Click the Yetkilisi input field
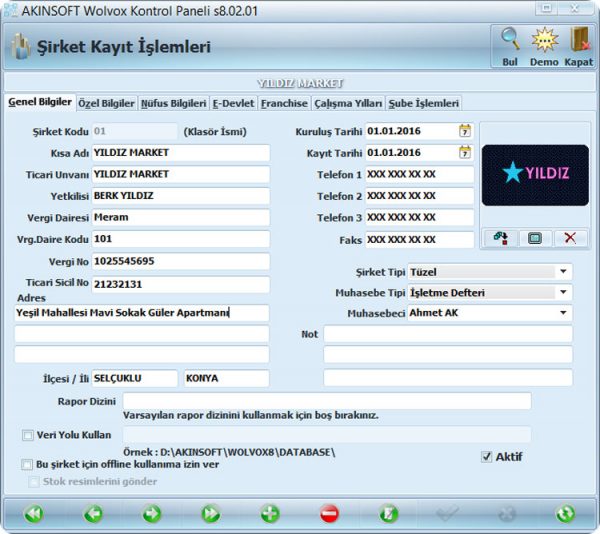The width and height of the screenshot is (600, 534). (181, 196)
